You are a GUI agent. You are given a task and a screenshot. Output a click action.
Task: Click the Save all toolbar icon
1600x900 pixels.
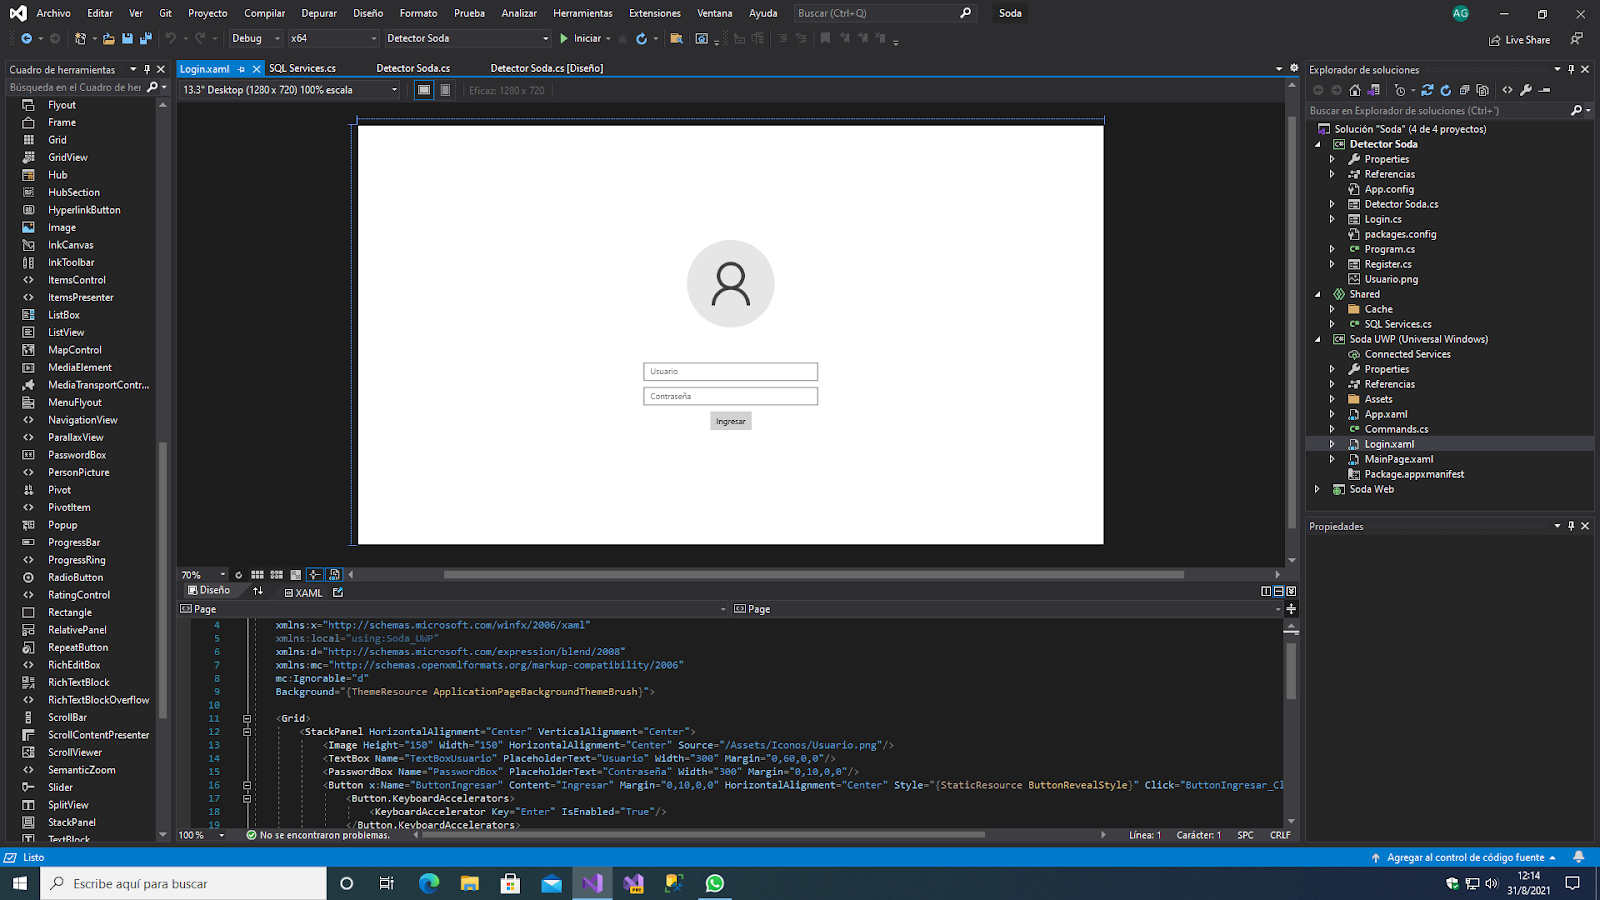146,38
